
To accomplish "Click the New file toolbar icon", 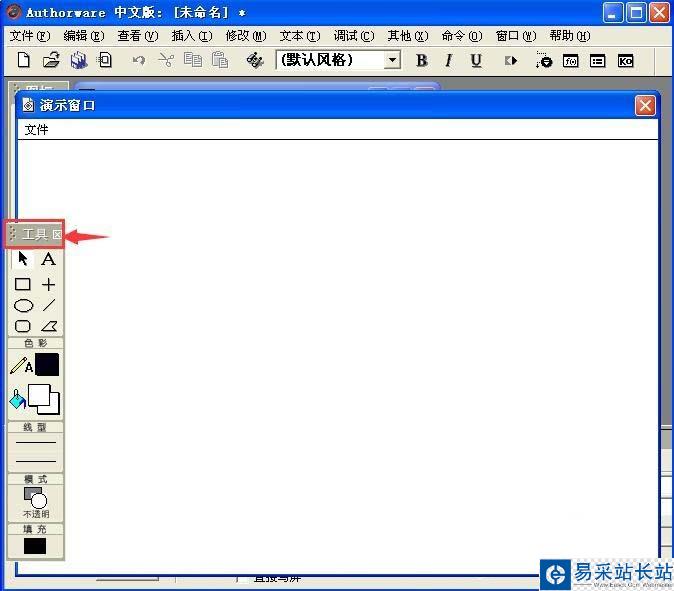I will coord(24,60).
